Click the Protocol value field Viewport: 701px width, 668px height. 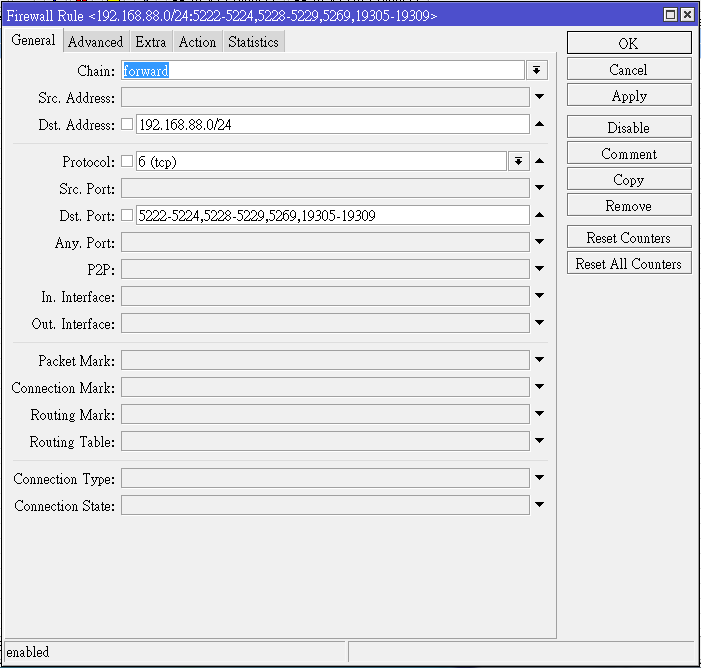tap(321, 161)
